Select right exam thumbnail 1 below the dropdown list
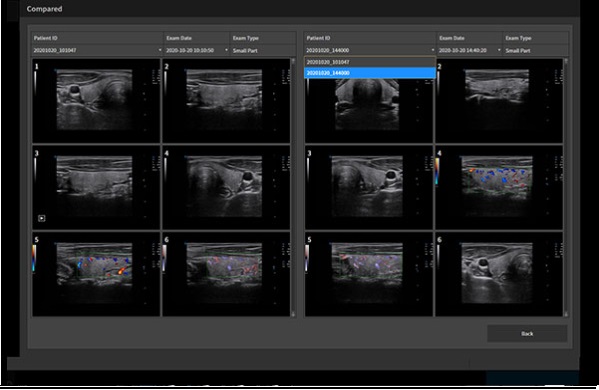Viewport: 599px width, 390px height. (369, 111)
